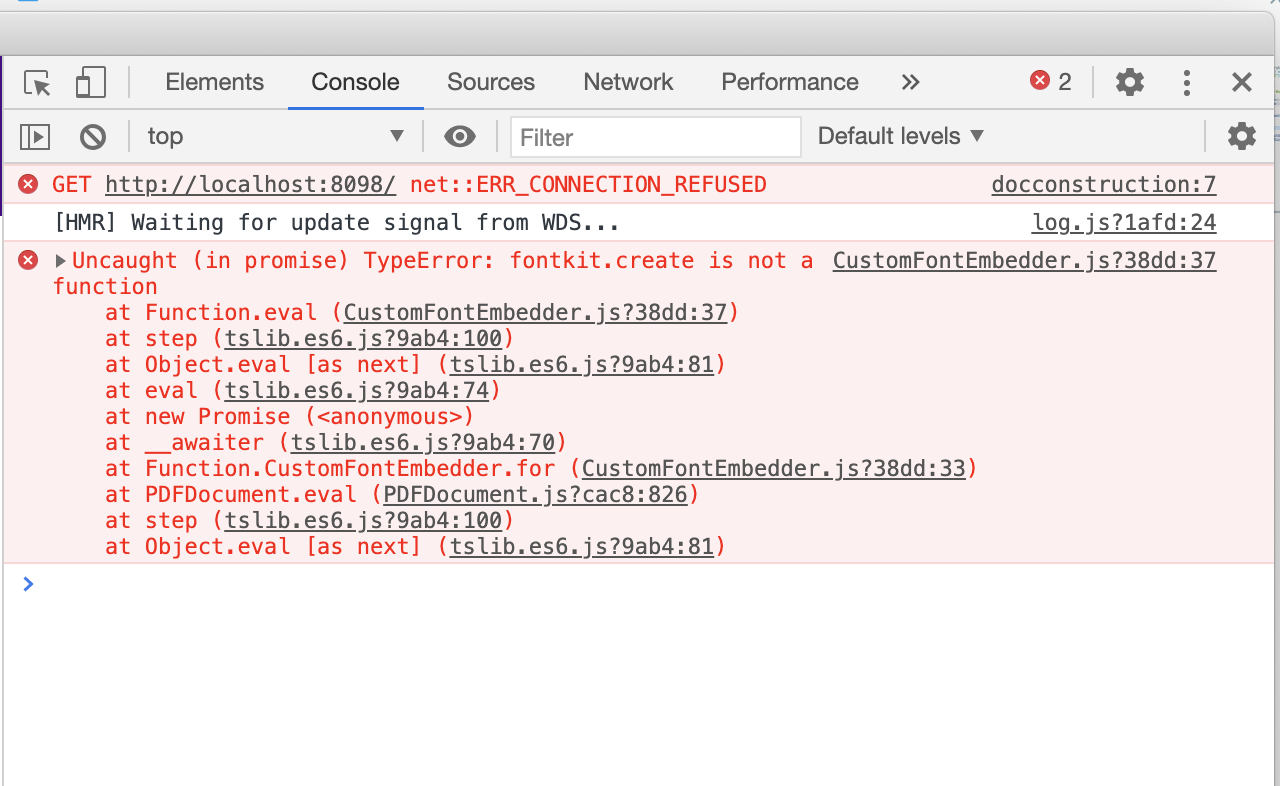Open console settings on the far right
1280x786 pixels.
tap(1242, 136)
